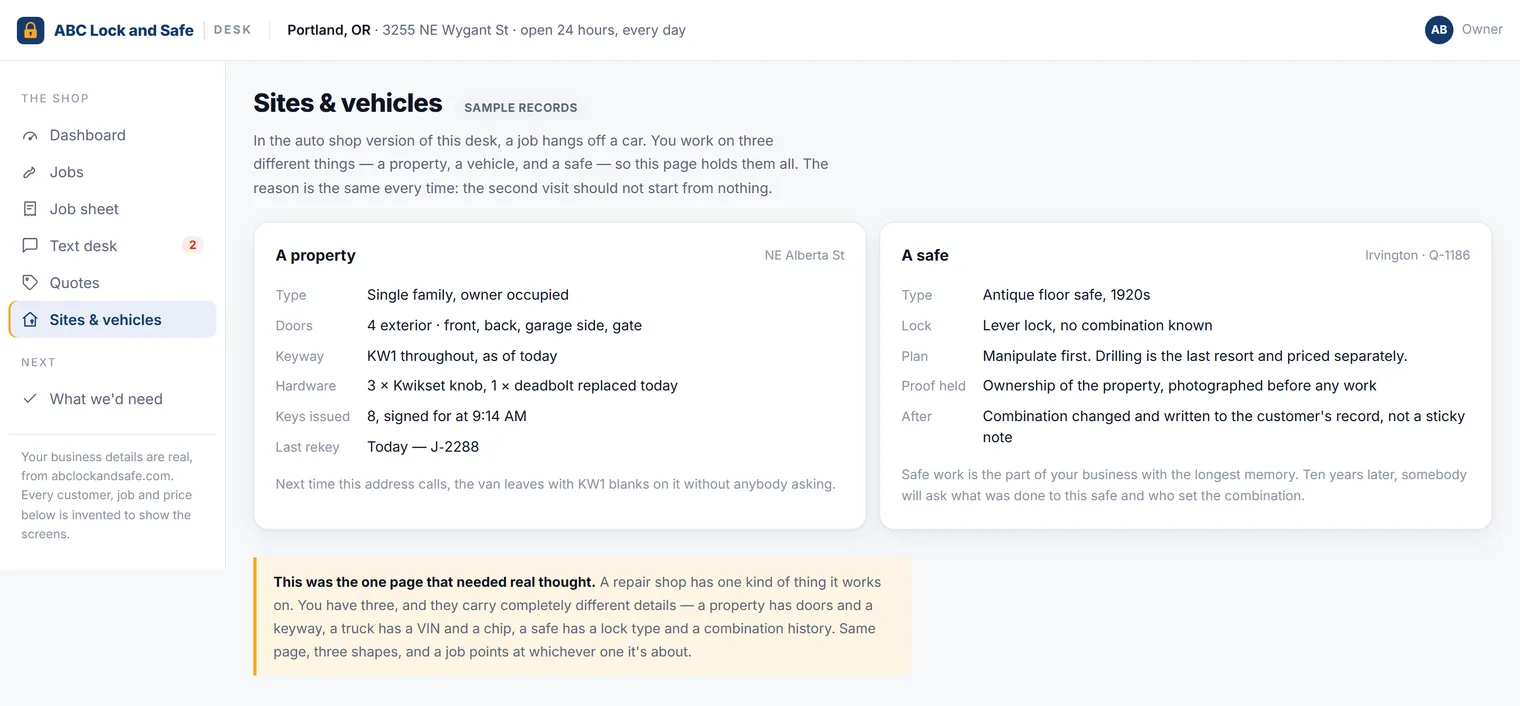
Task: Open the A safe card heading
Action: point(925,255)
